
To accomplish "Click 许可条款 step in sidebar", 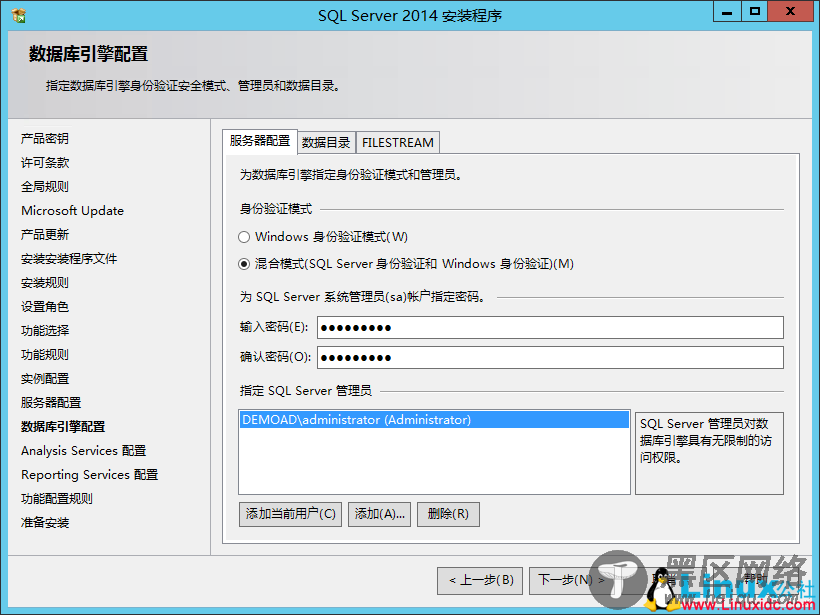I will (45, 163).
